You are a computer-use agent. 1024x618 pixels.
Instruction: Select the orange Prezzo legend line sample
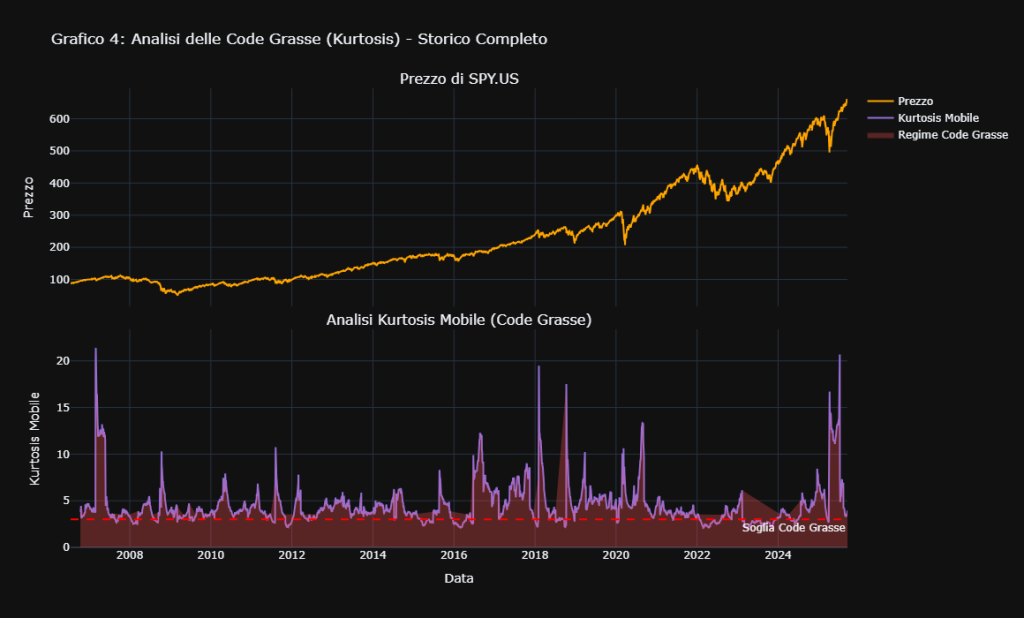pyautogui.click(x=879, y=101)
